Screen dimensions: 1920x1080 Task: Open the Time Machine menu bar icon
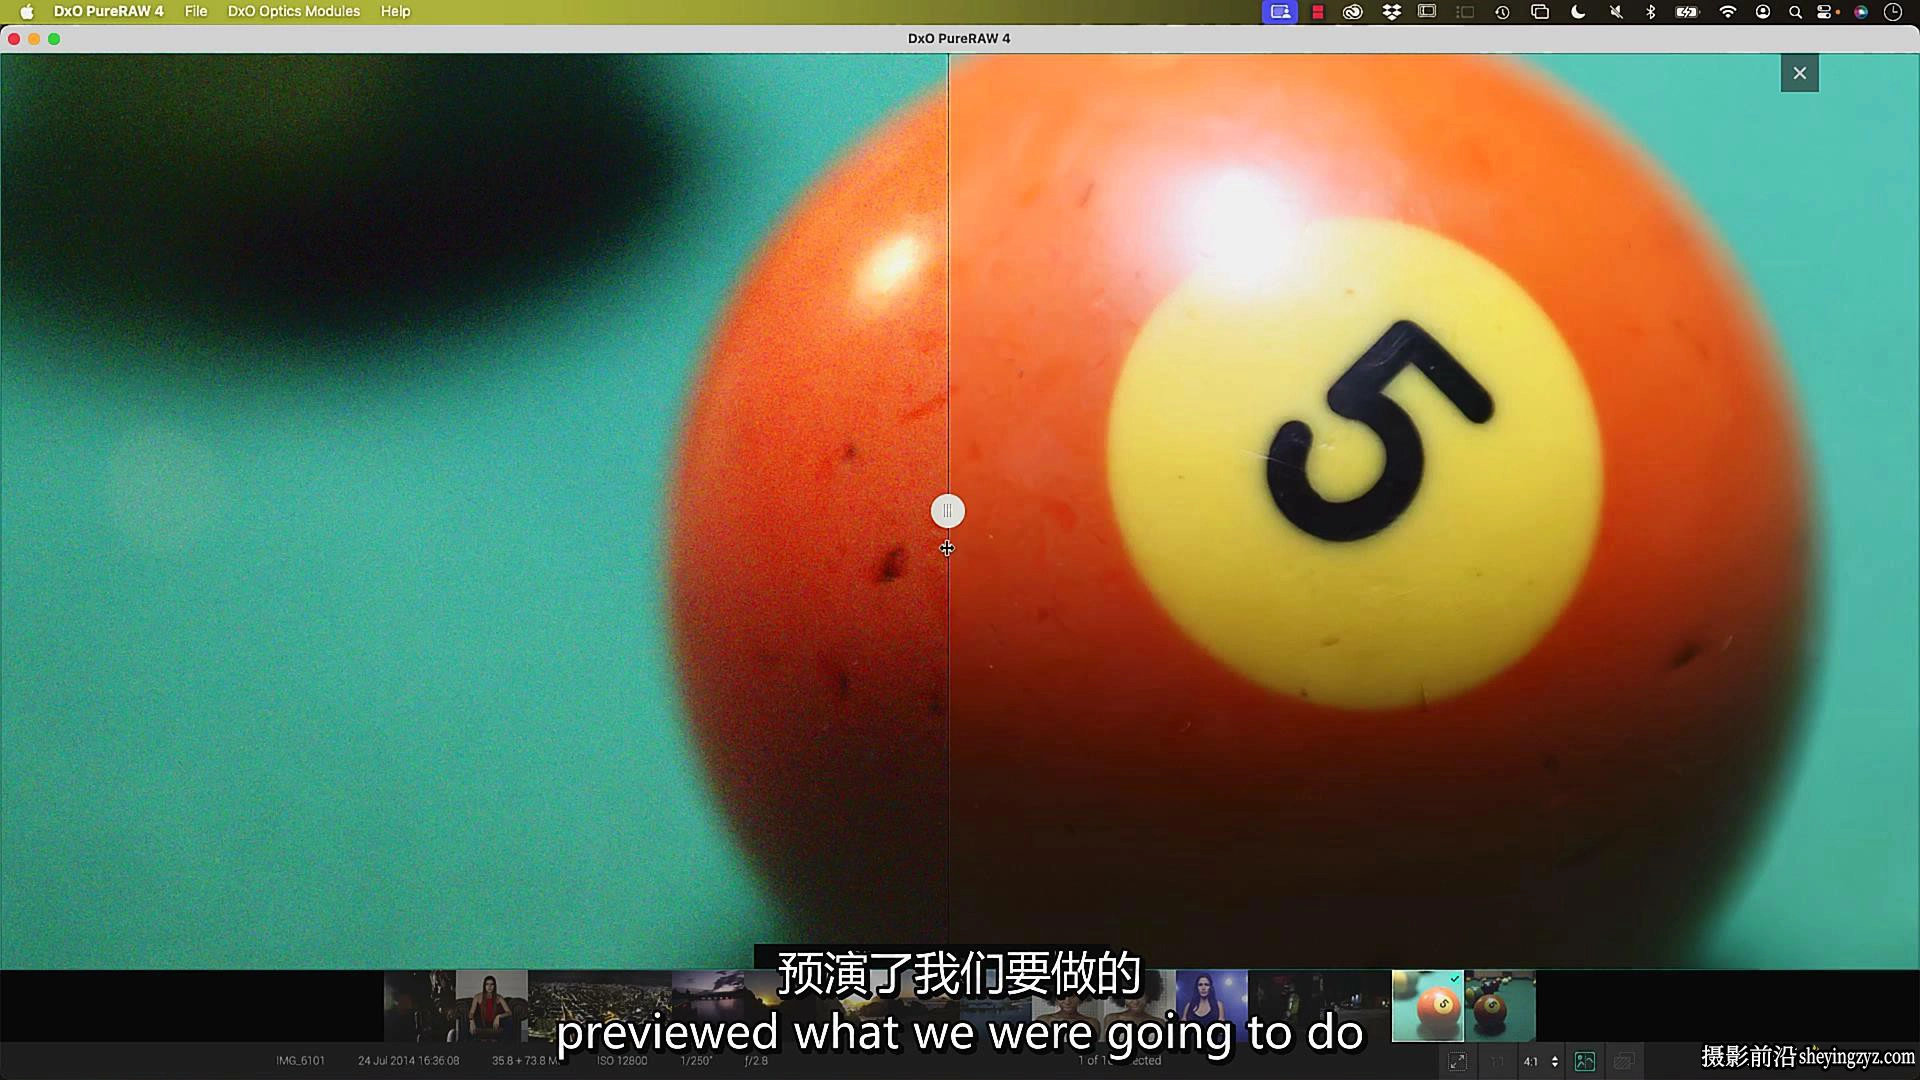coord(1502,12)
